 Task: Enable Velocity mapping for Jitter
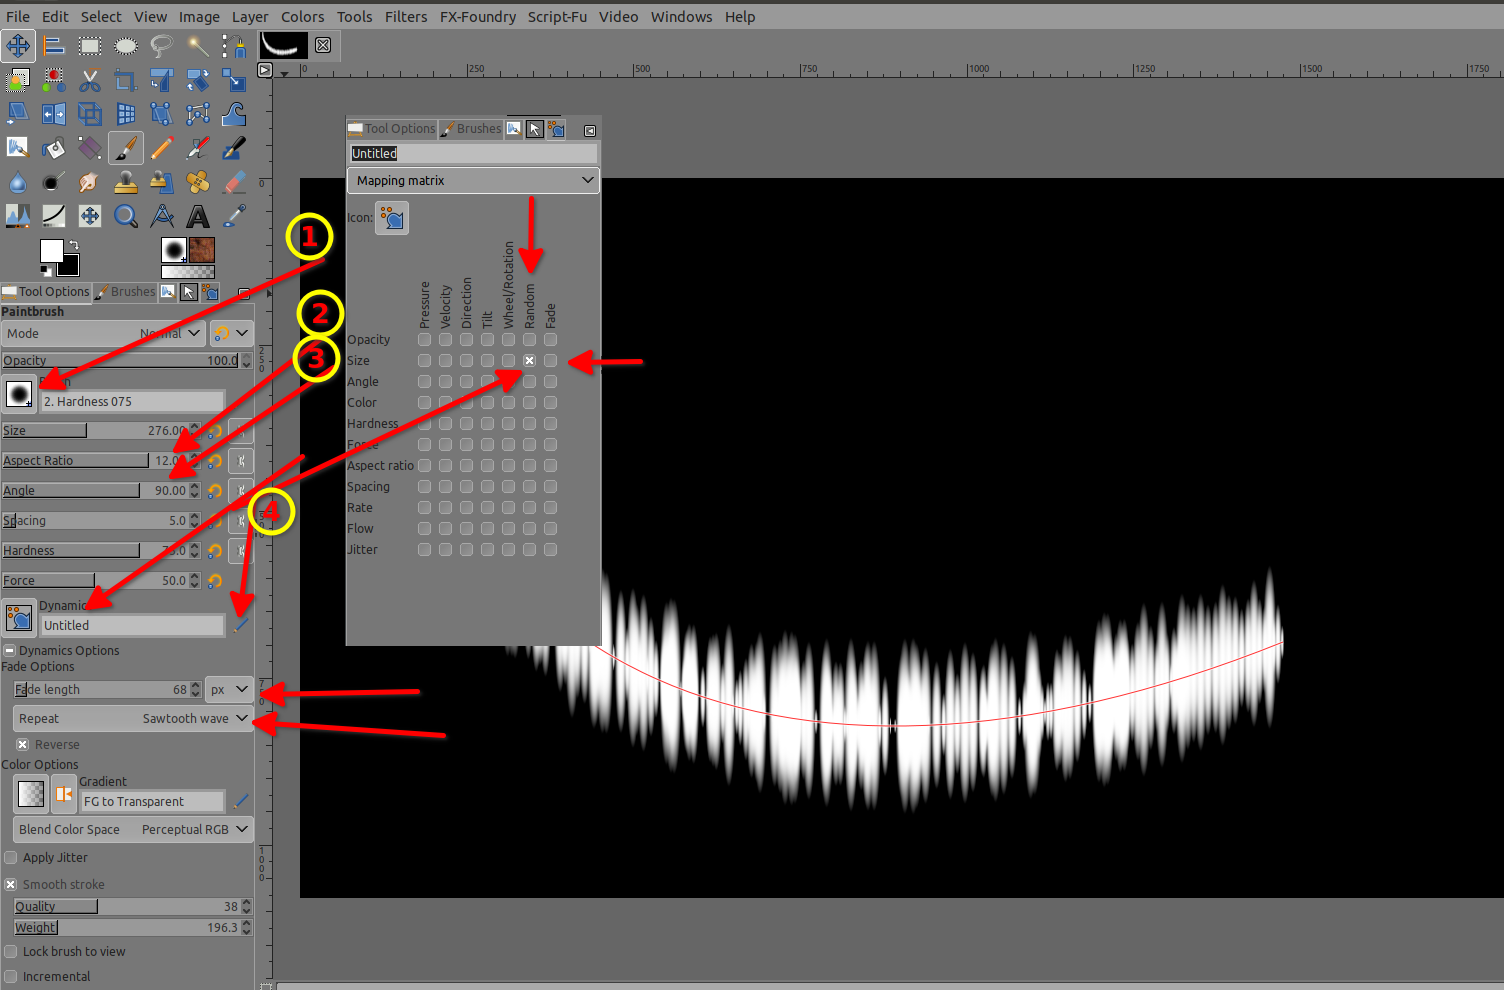(445, 550)
